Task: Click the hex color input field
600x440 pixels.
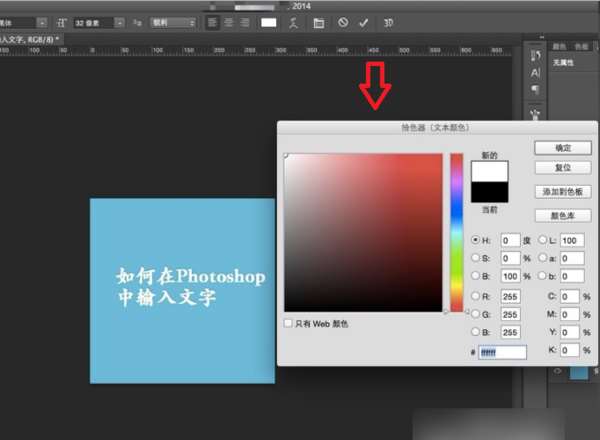Action: point(502,352)
